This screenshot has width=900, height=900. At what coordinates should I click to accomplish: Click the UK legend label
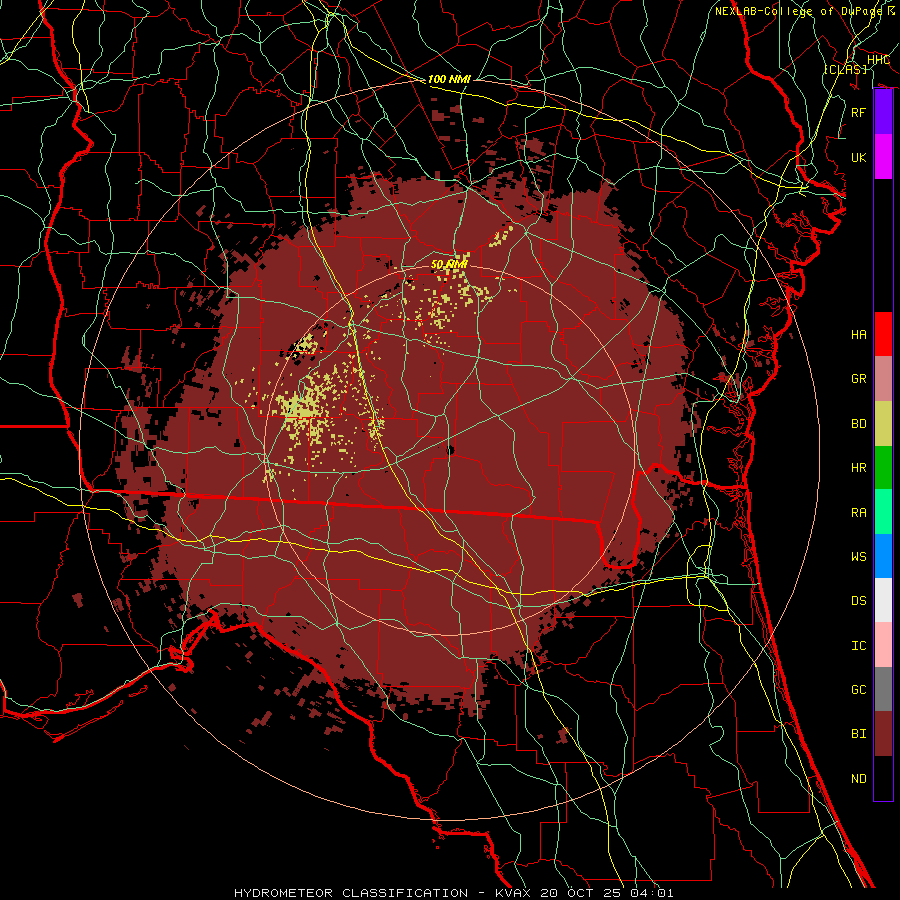click(858, 157)
